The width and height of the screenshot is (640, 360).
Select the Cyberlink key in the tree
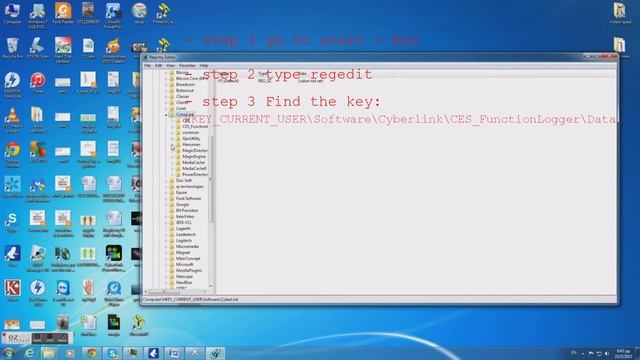[184, 115]
